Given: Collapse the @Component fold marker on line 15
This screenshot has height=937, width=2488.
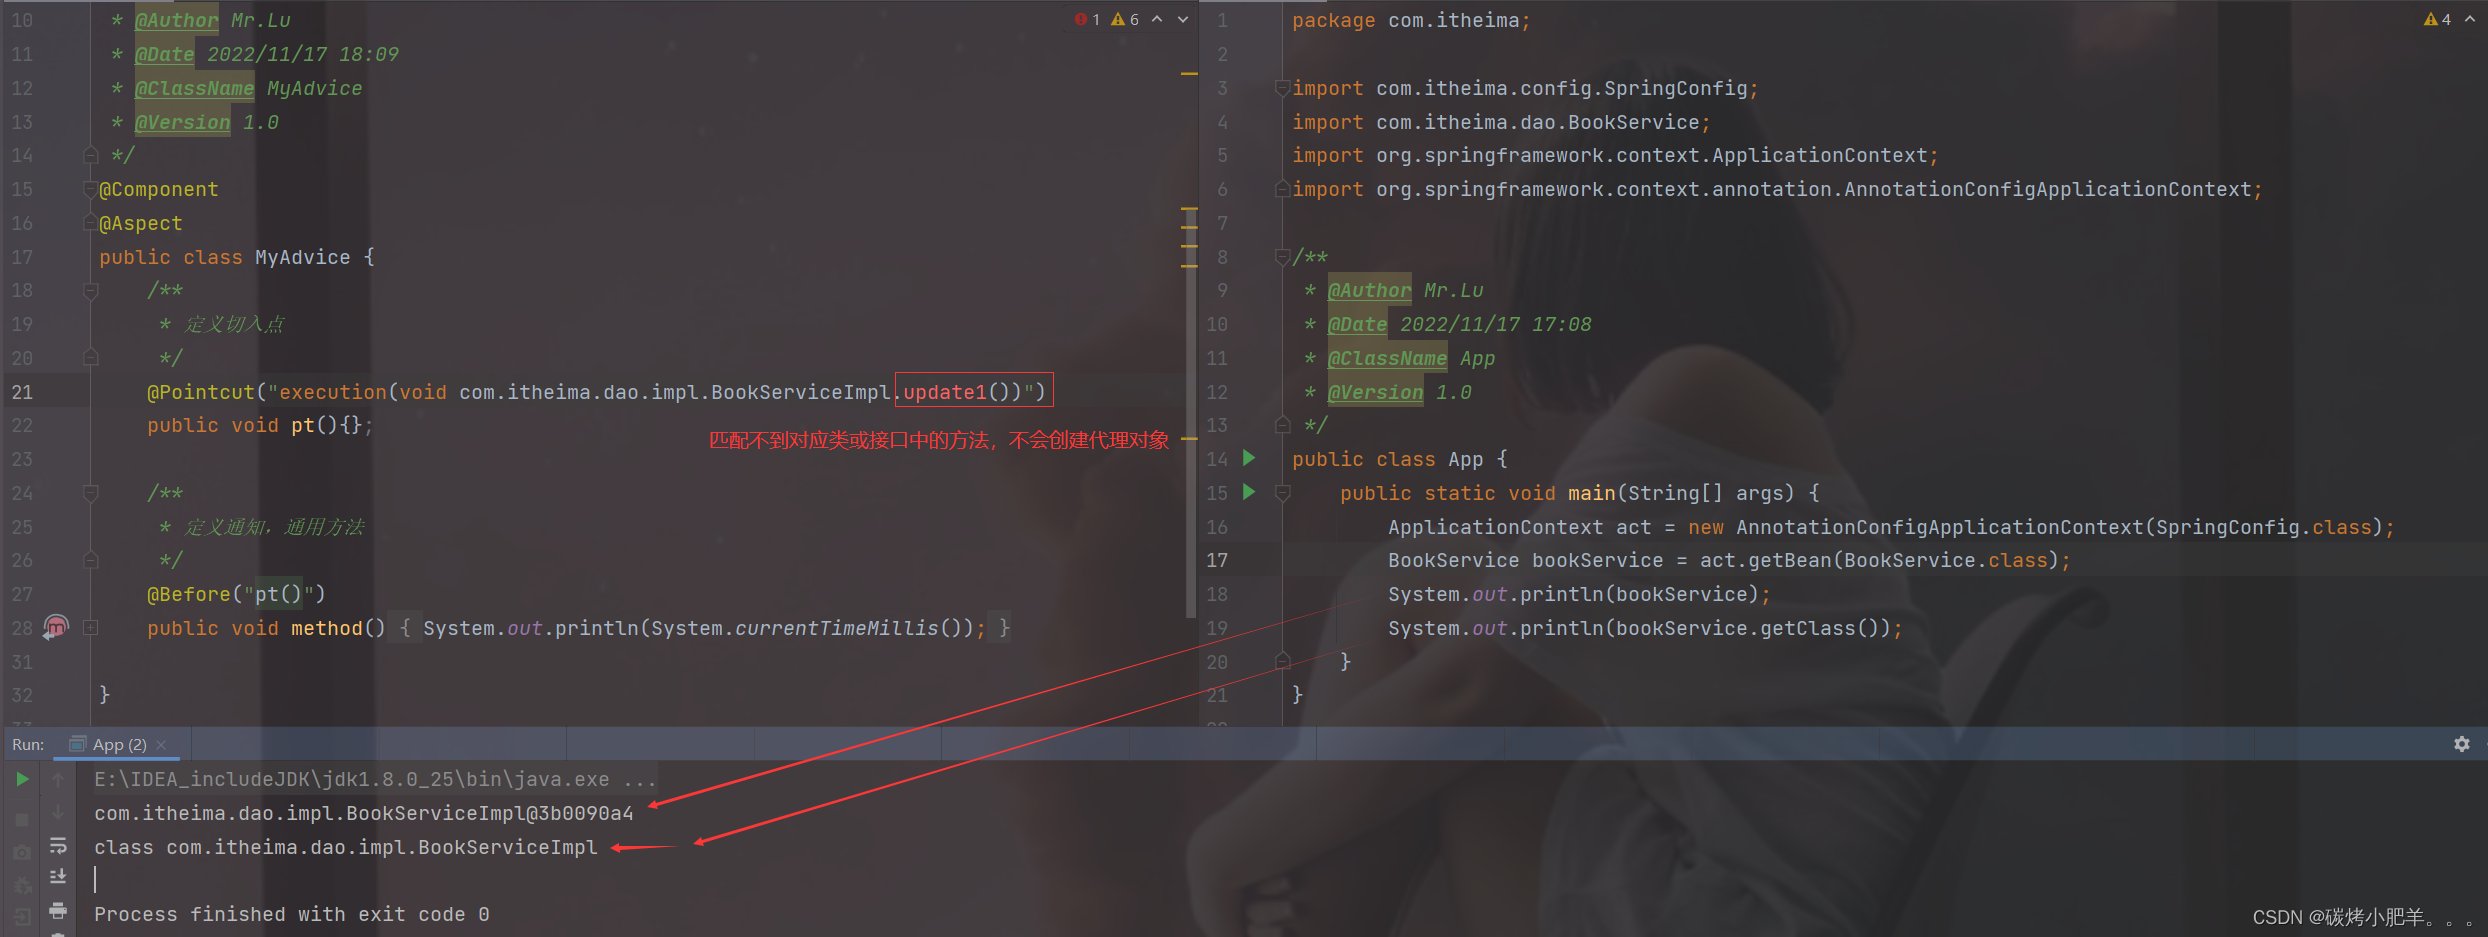Looking at the screenshot, I should (x=91, y=189).
